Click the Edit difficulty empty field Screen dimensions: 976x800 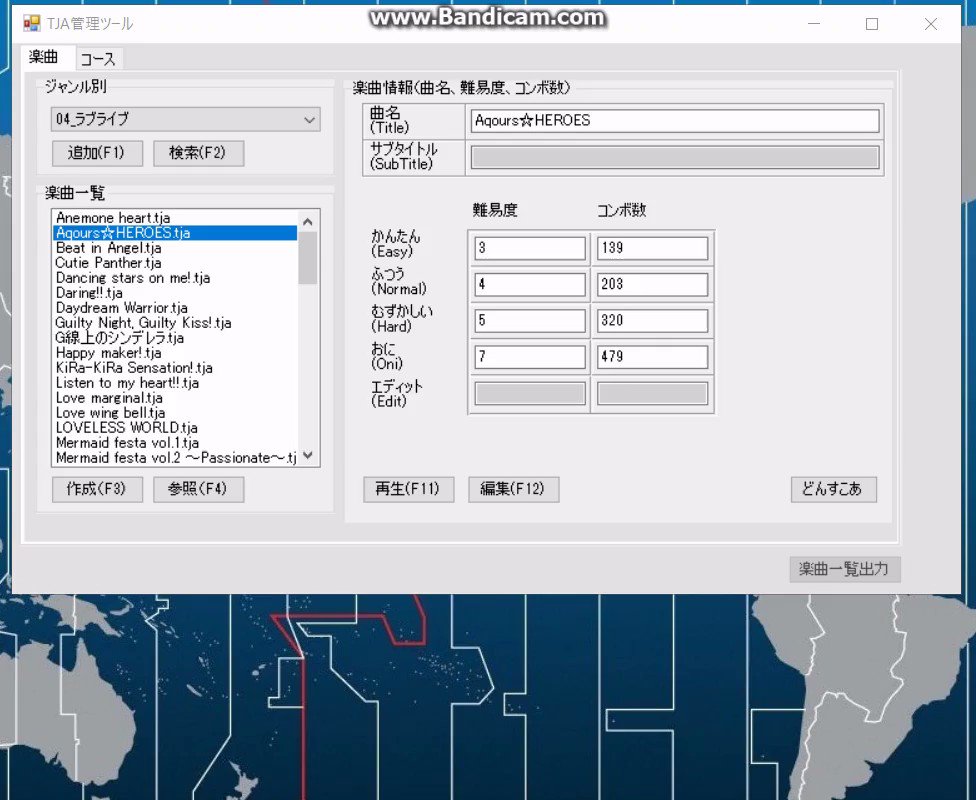530,393
